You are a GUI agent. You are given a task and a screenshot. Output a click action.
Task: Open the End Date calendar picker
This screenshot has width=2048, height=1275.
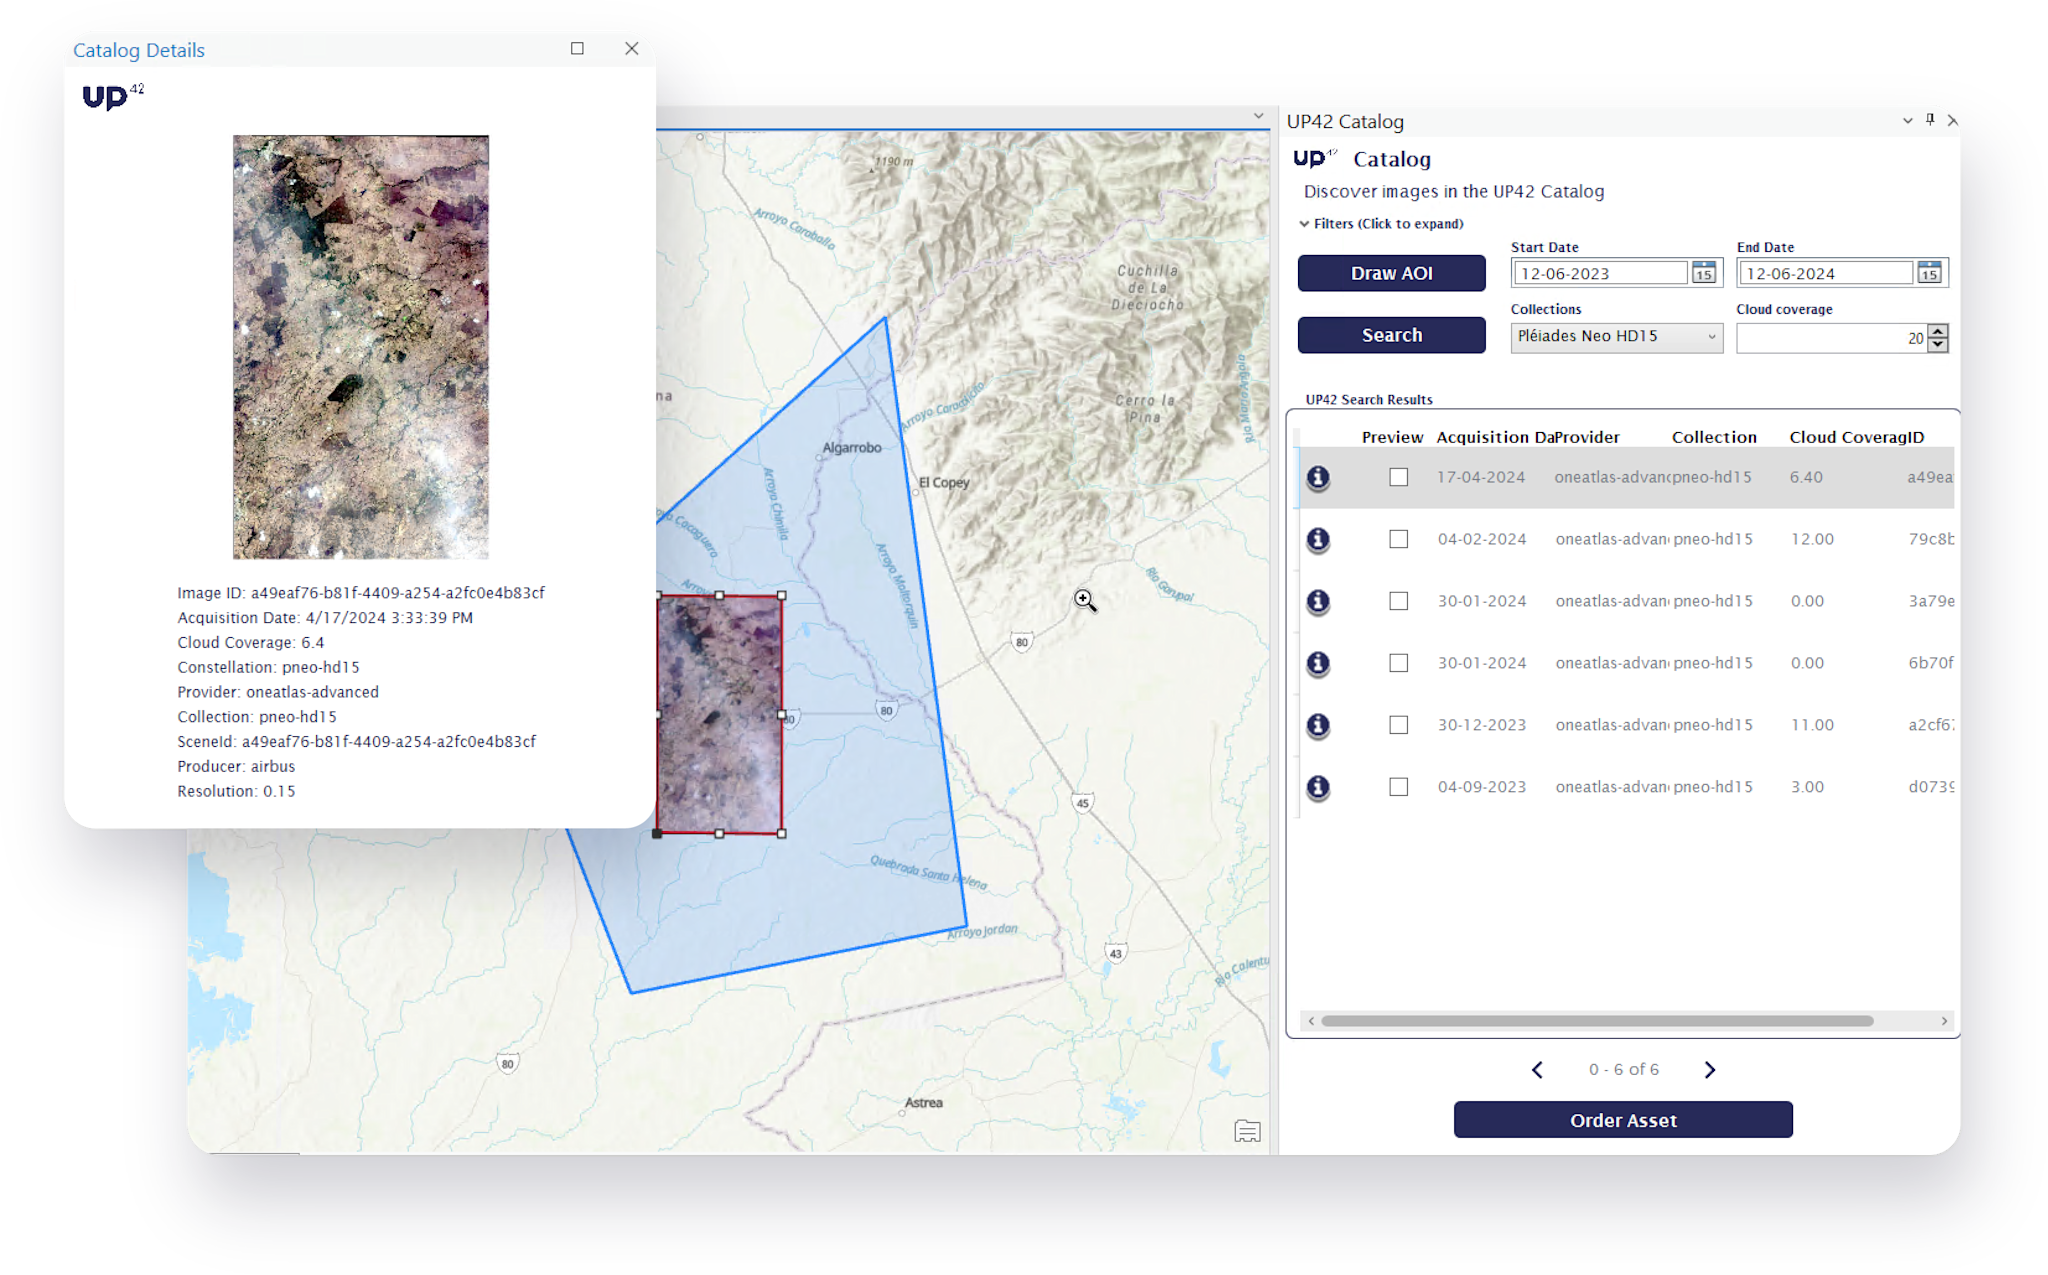tap(1929, 273)
